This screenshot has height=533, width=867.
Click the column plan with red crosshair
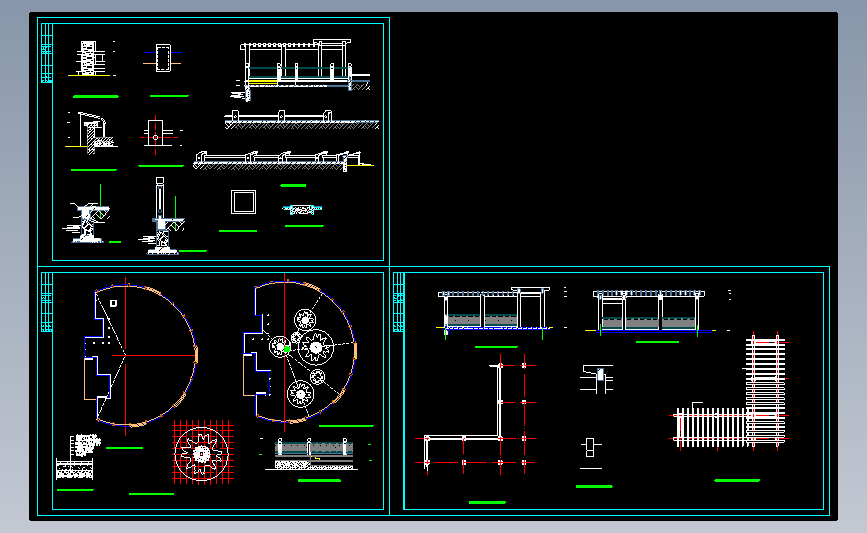[x=160, y=135]
